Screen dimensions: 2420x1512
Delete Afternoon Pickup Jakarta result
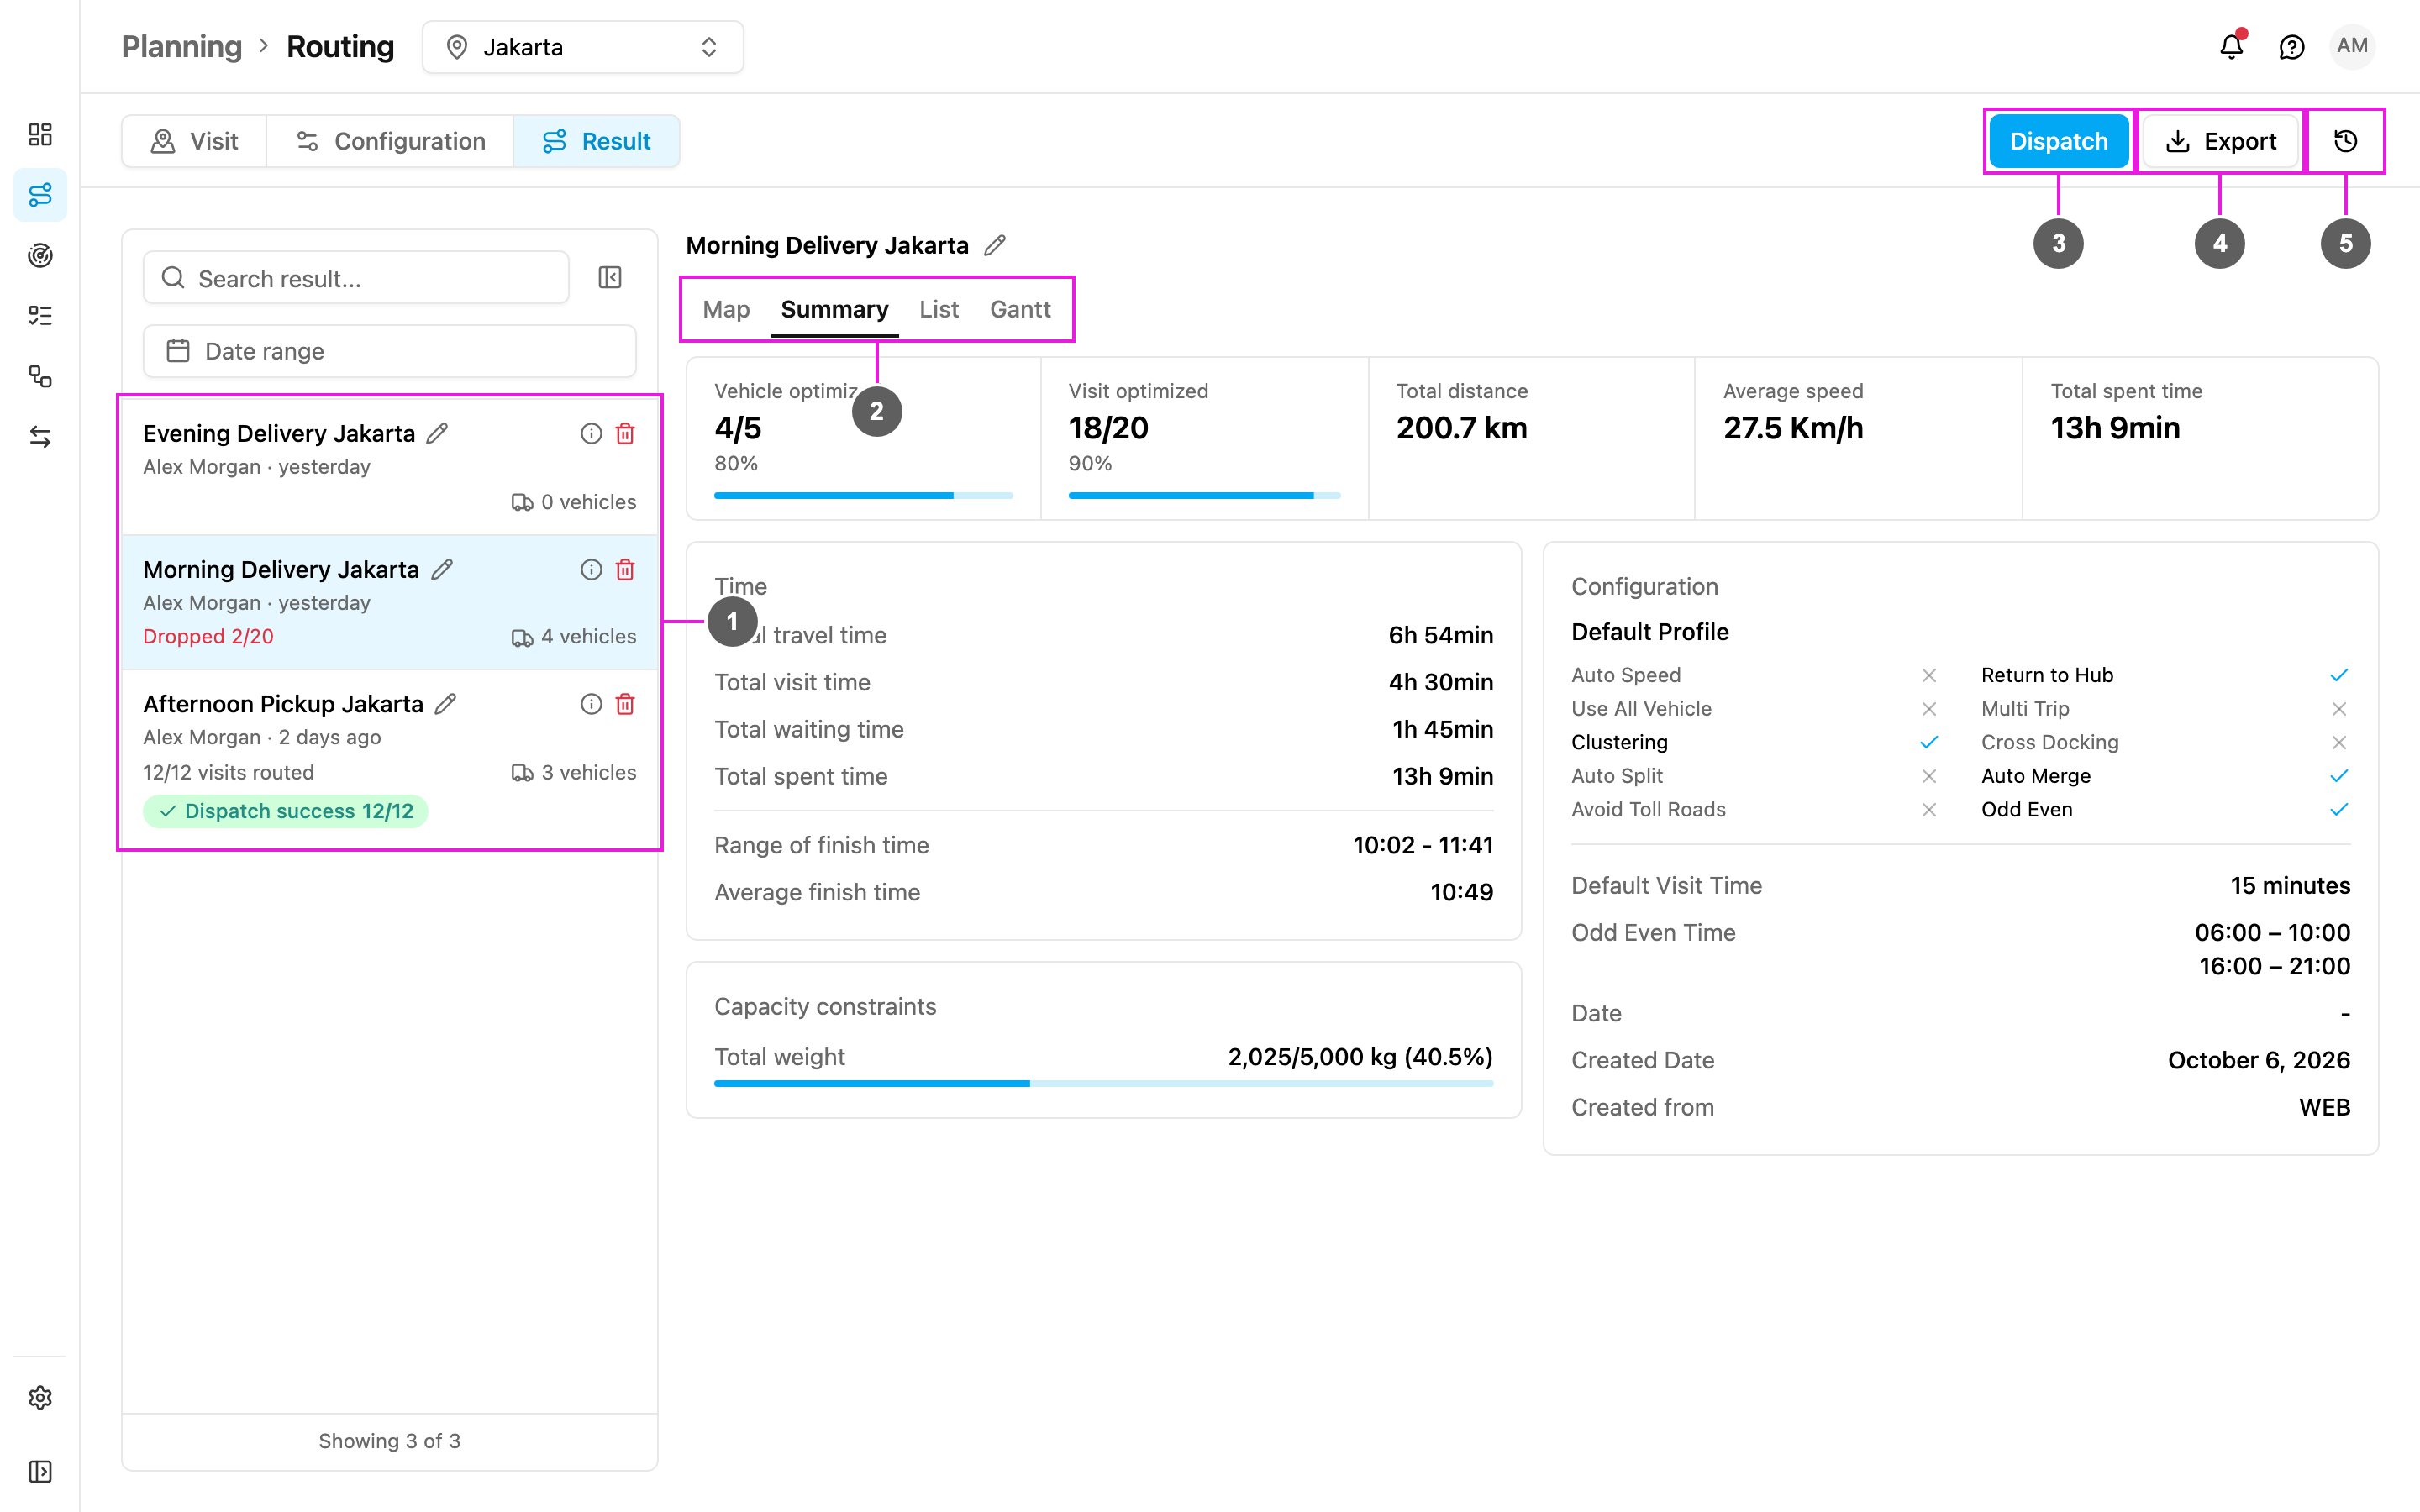point(625,704)
